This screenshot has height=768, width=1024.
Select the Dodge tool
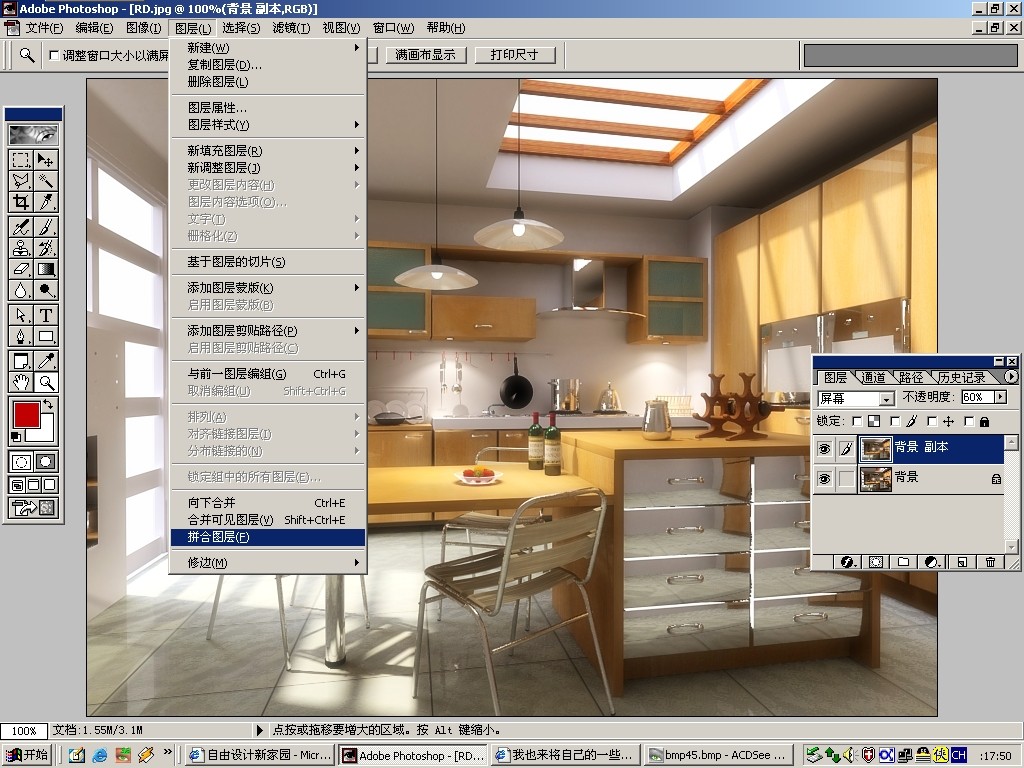click(46, 289)
